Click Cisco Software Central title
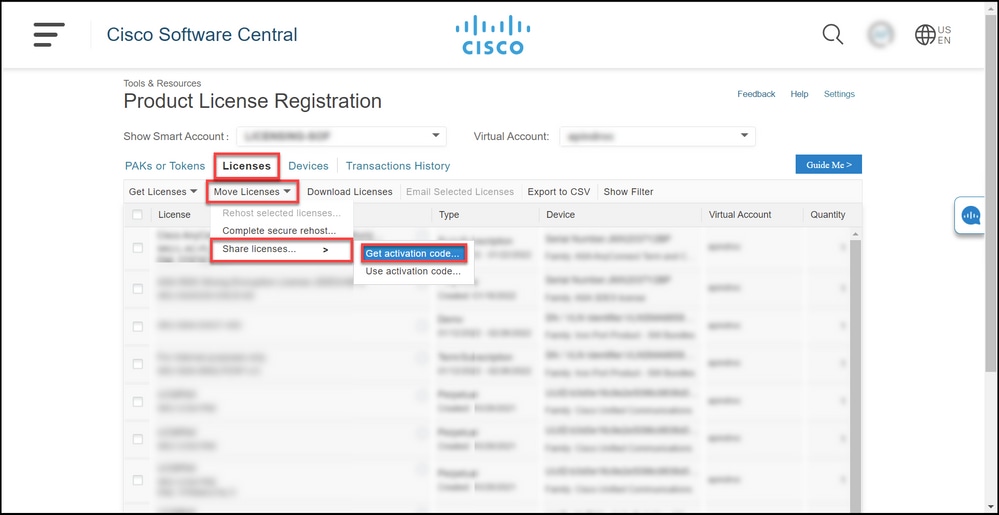The image size is (999, 515). tap(202, 34)
